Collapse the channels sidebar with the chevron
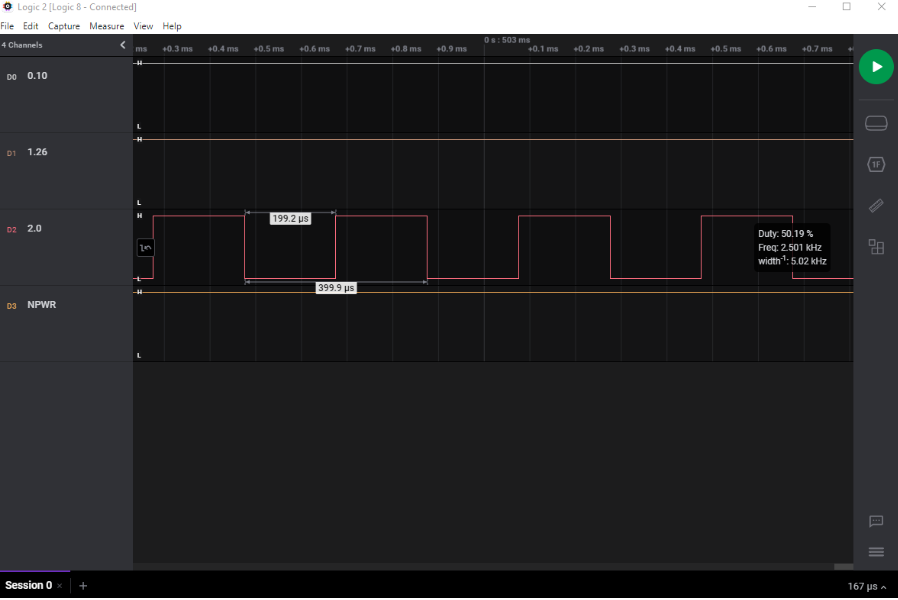 123,45
